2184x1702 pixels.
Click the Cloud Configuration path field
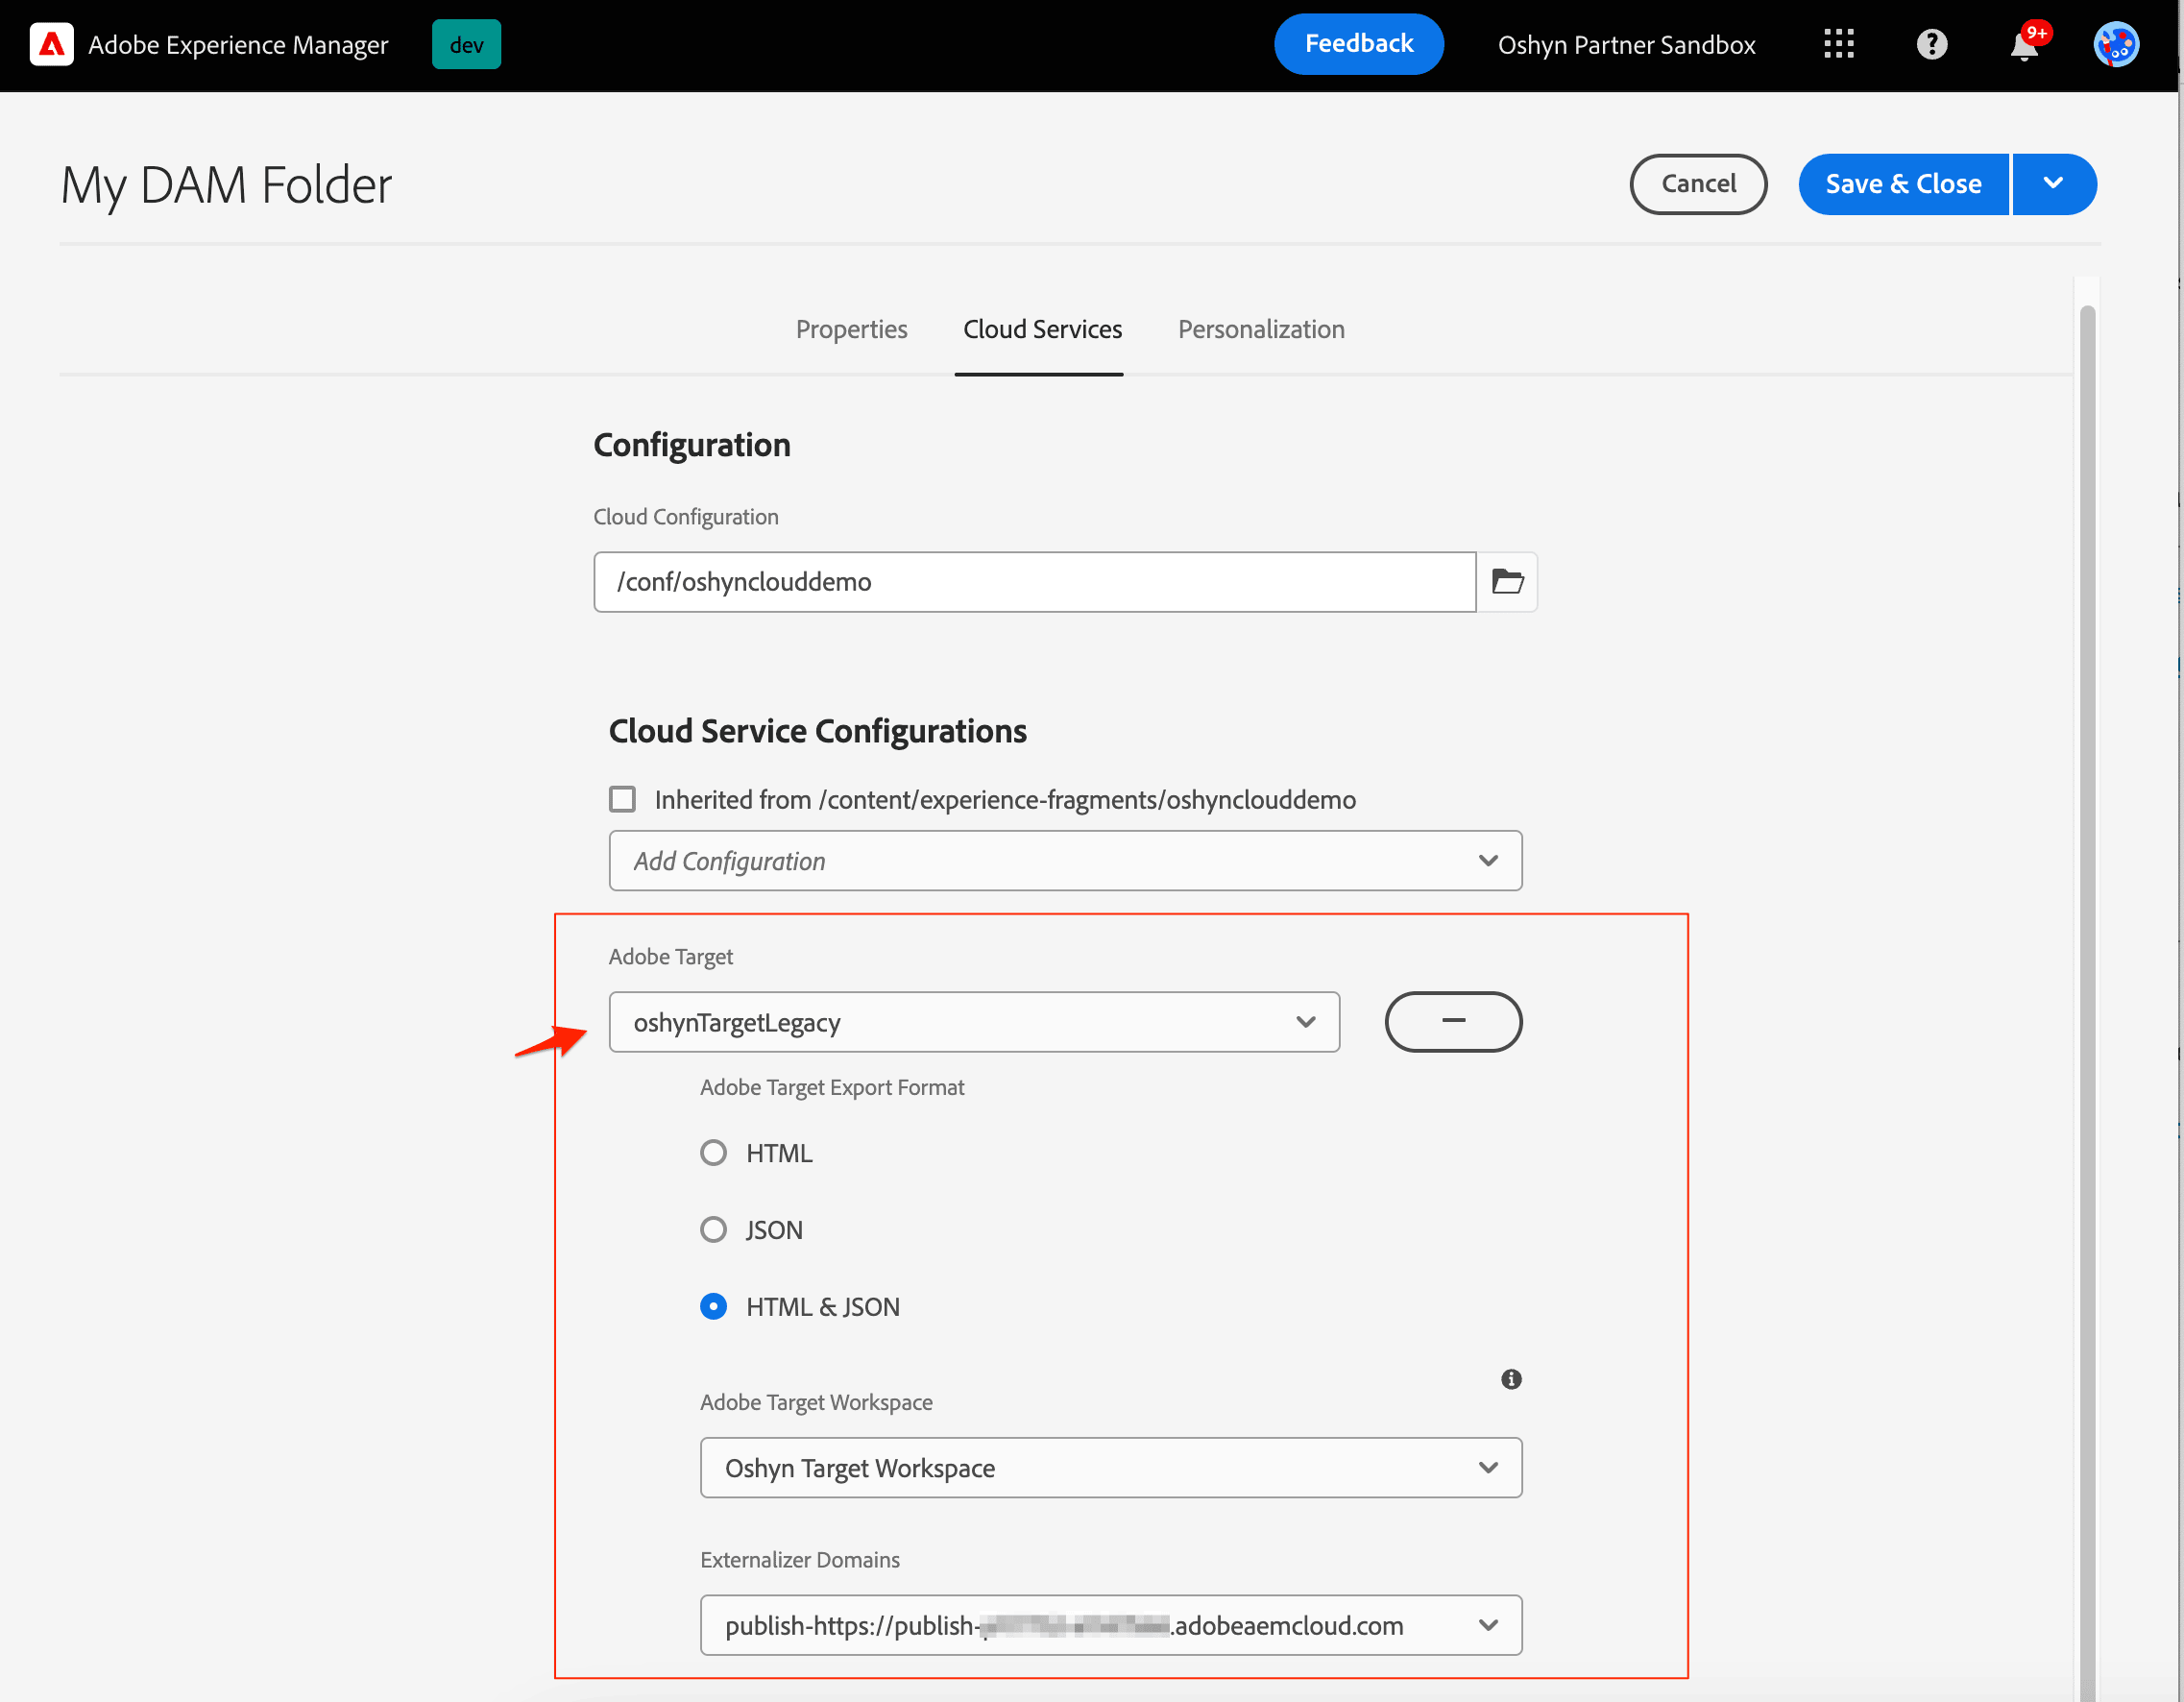pyautogui.click(x=1034, y=581)
